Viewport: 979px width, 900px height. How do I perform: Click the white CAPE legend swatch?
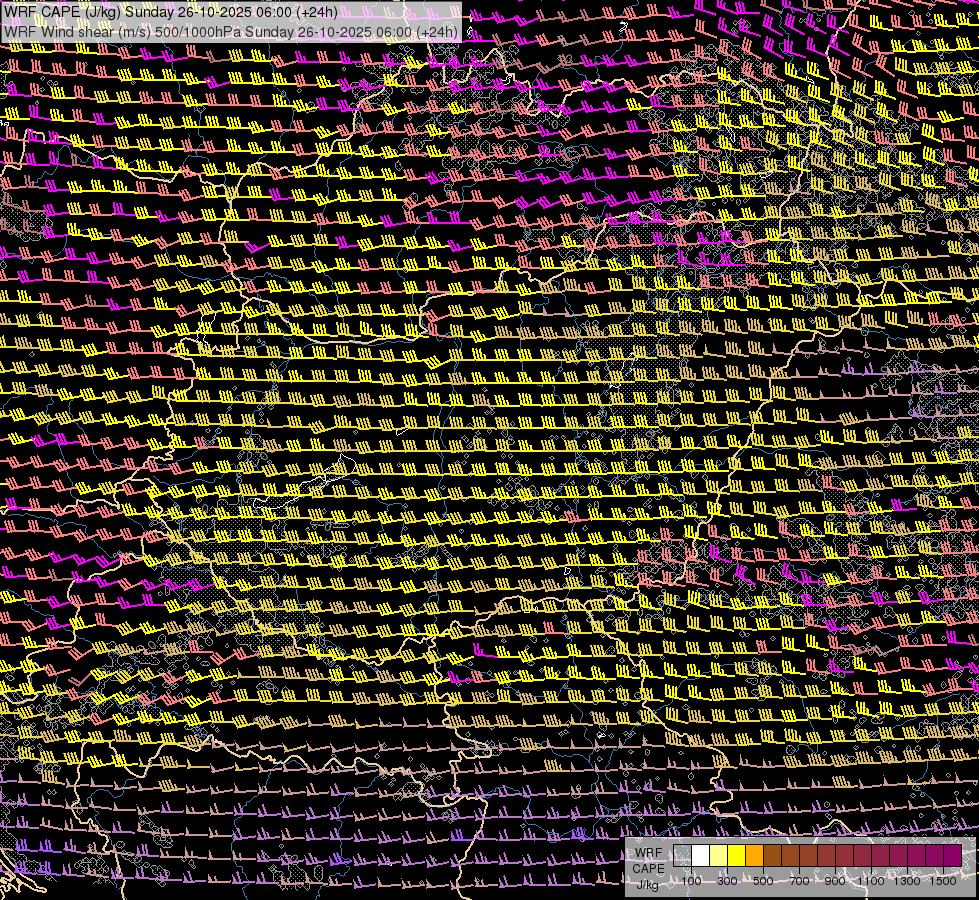(701, 856)
